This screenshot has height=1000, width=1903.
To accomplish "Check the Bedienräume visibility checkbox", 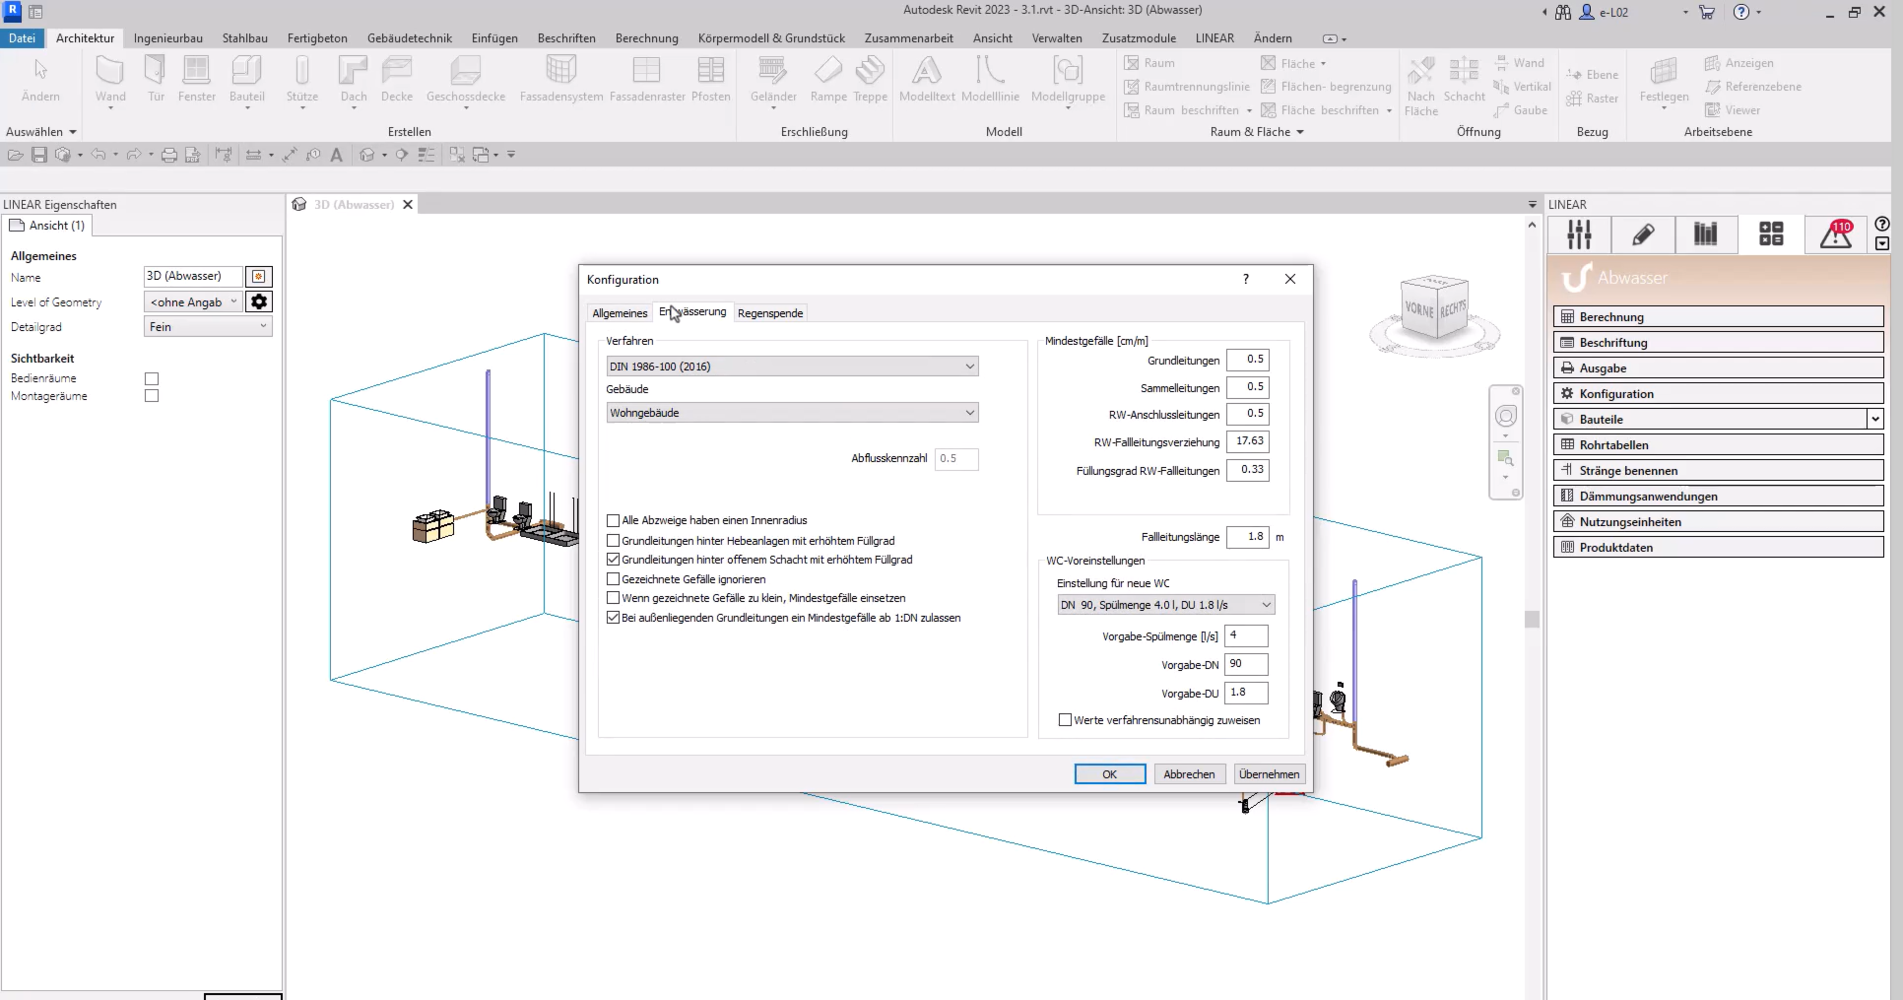I will (x=152, y=379).
